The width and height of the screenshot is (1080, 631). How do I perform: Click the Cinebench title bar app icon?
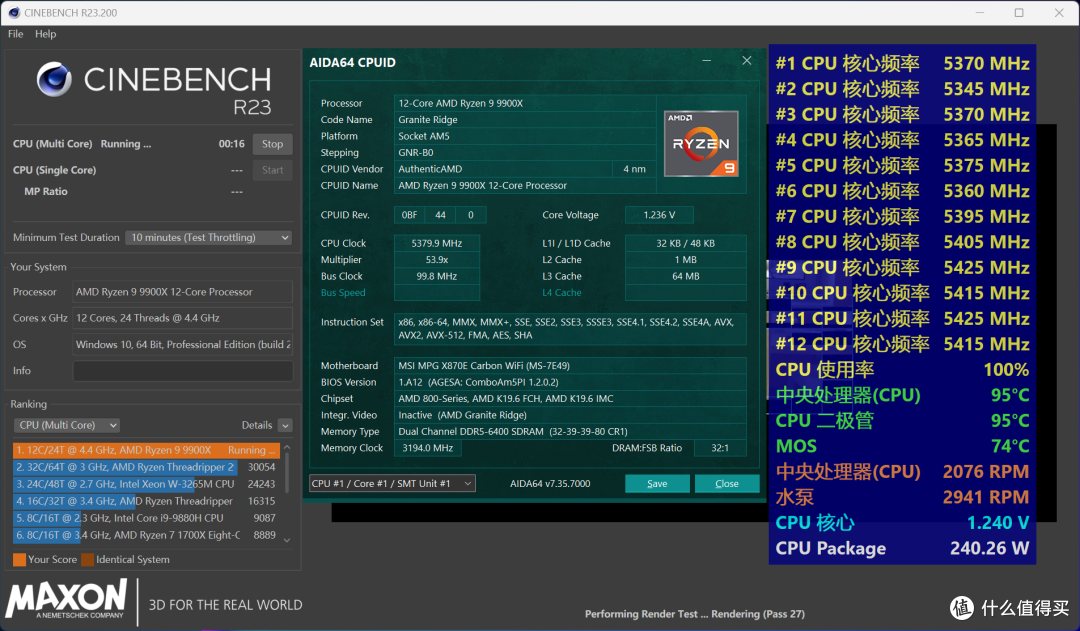[x=14, y=12]
